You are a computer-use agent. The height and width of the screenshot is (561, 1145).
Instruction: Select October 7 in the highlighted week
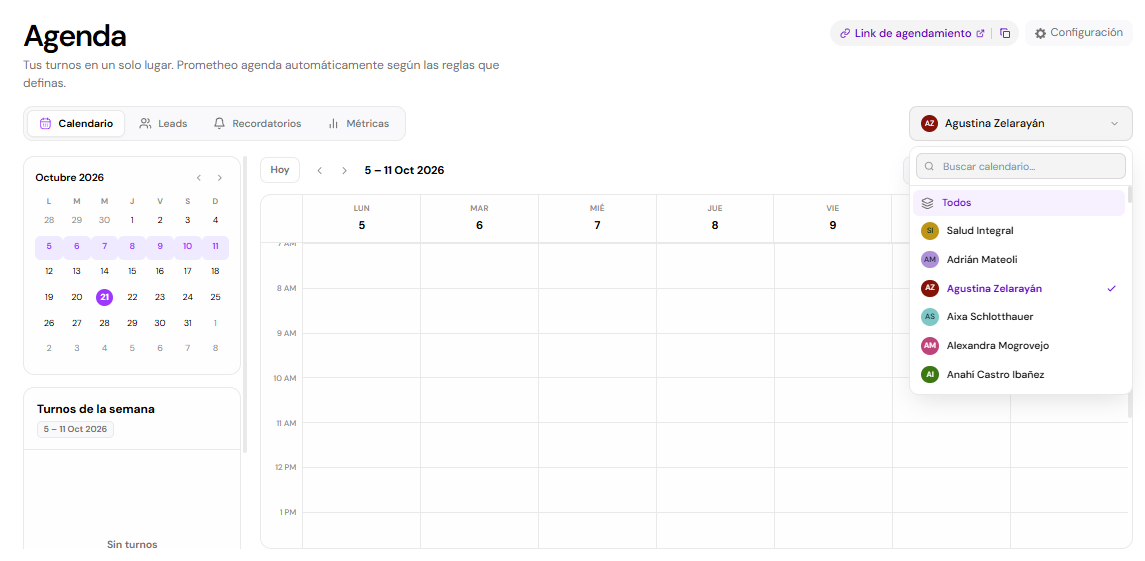tap(104, 246)
